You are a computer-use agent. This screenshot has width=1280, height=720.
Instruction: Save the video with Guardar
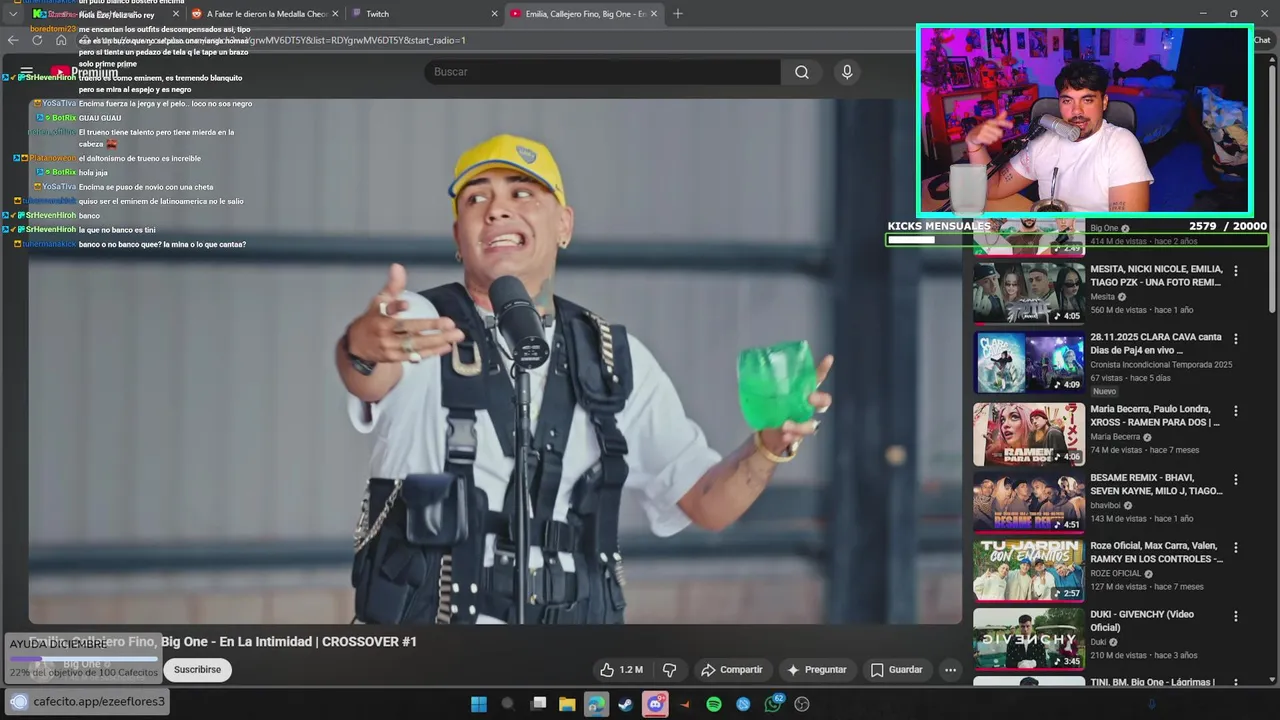click(x=896, y=670)
